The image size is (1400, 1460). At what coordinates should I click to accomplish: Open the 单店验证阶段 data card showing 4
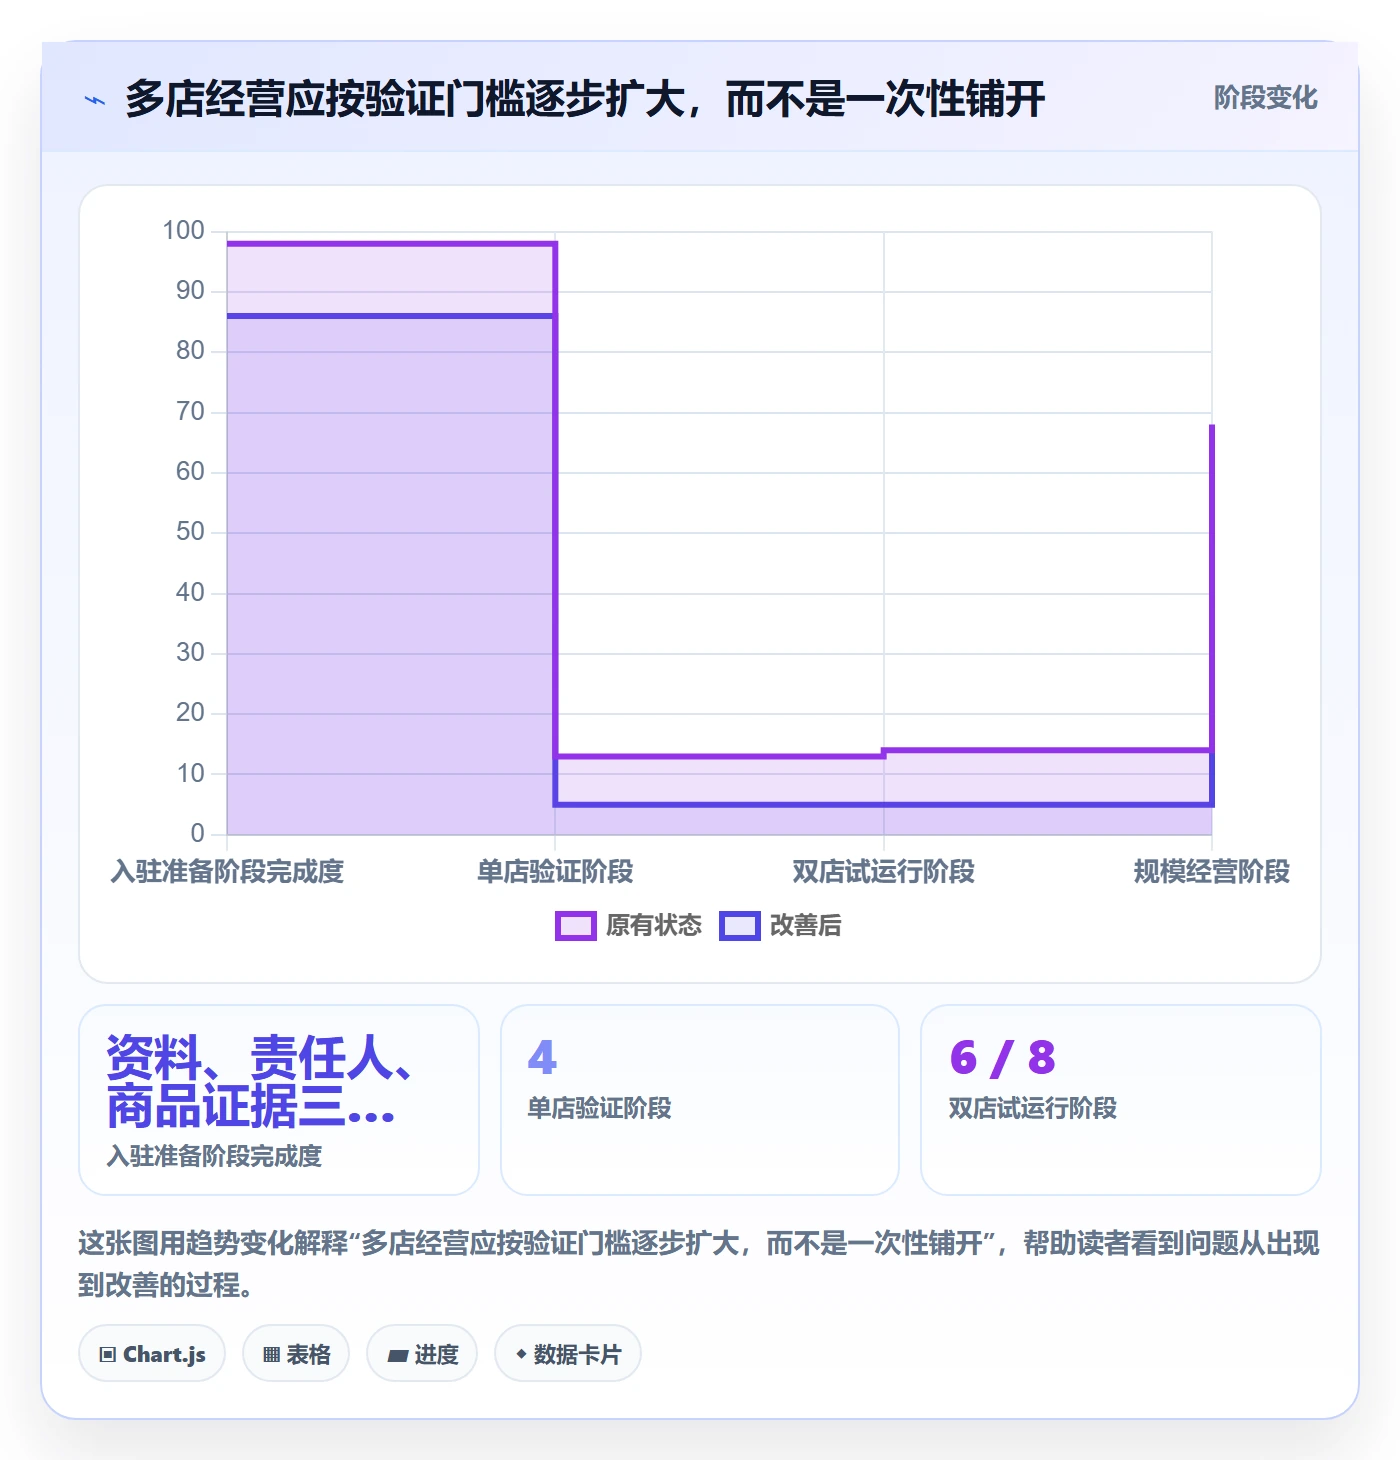[700, 1100]
